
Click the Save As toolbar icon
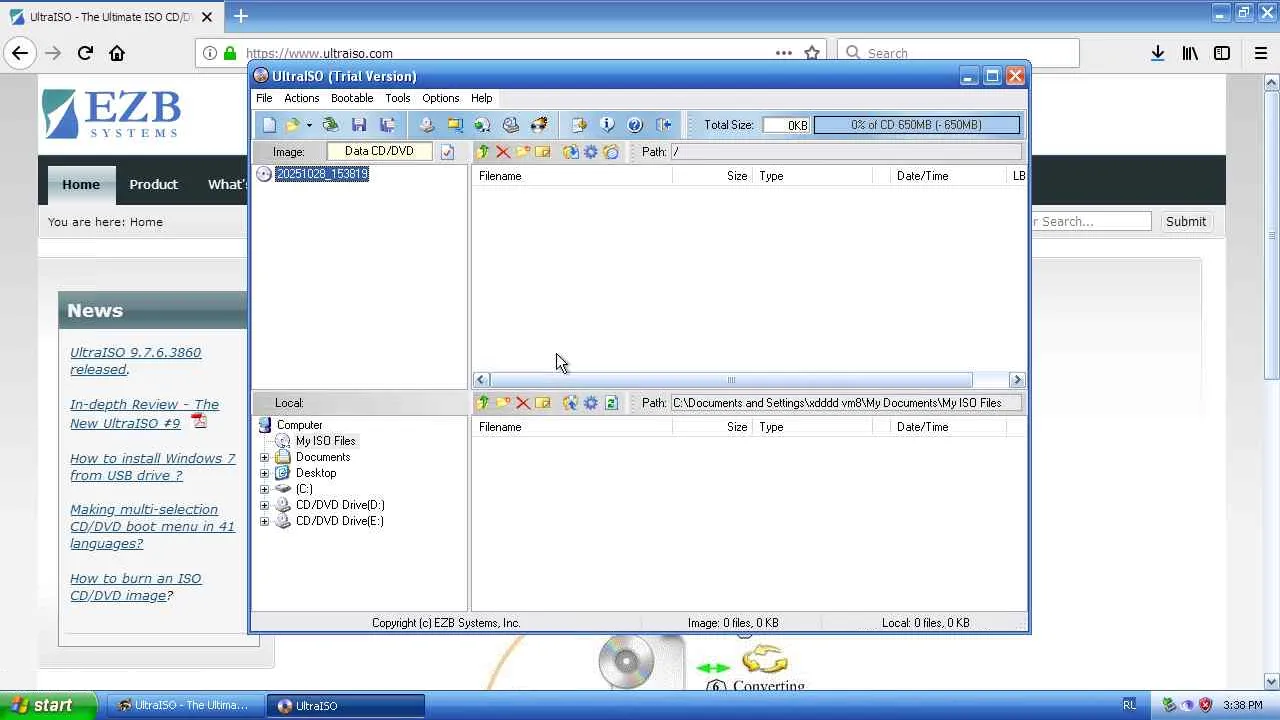pyautogui.click(x=387, y=125)
